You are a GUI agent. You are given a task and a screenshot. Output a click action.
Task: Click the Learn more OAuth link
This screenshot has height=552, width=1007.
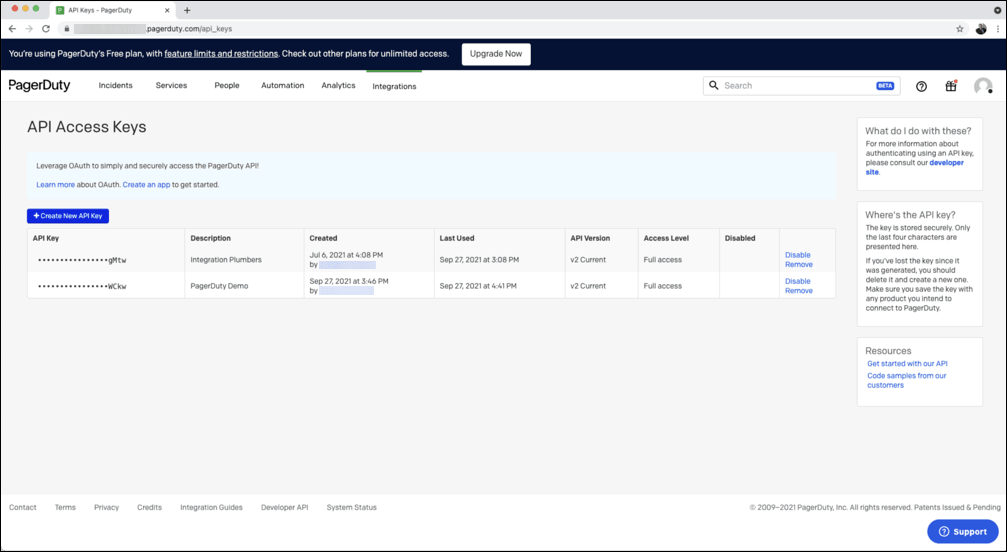(x=55, y=185)
